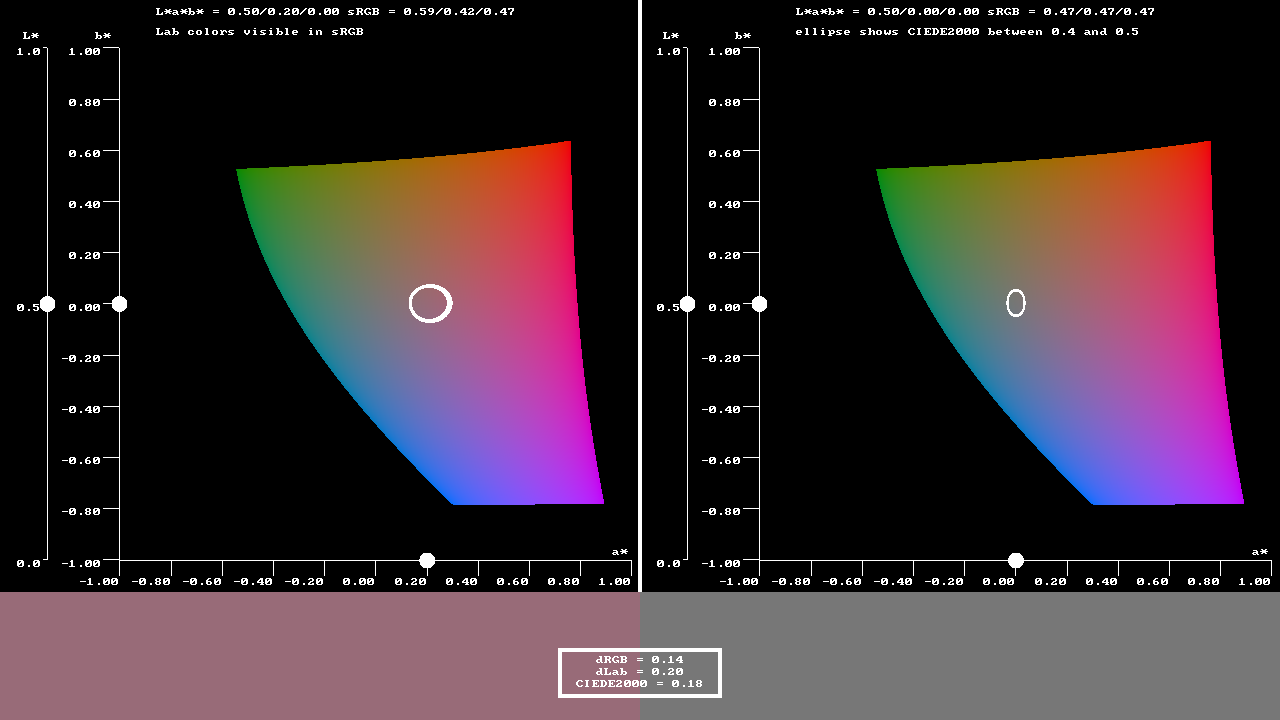This screenshot has width=1280, height=720.
Task: Click right panel L*a*b* 0.50/0.00/0.00 header text
Action: (975, 12)
